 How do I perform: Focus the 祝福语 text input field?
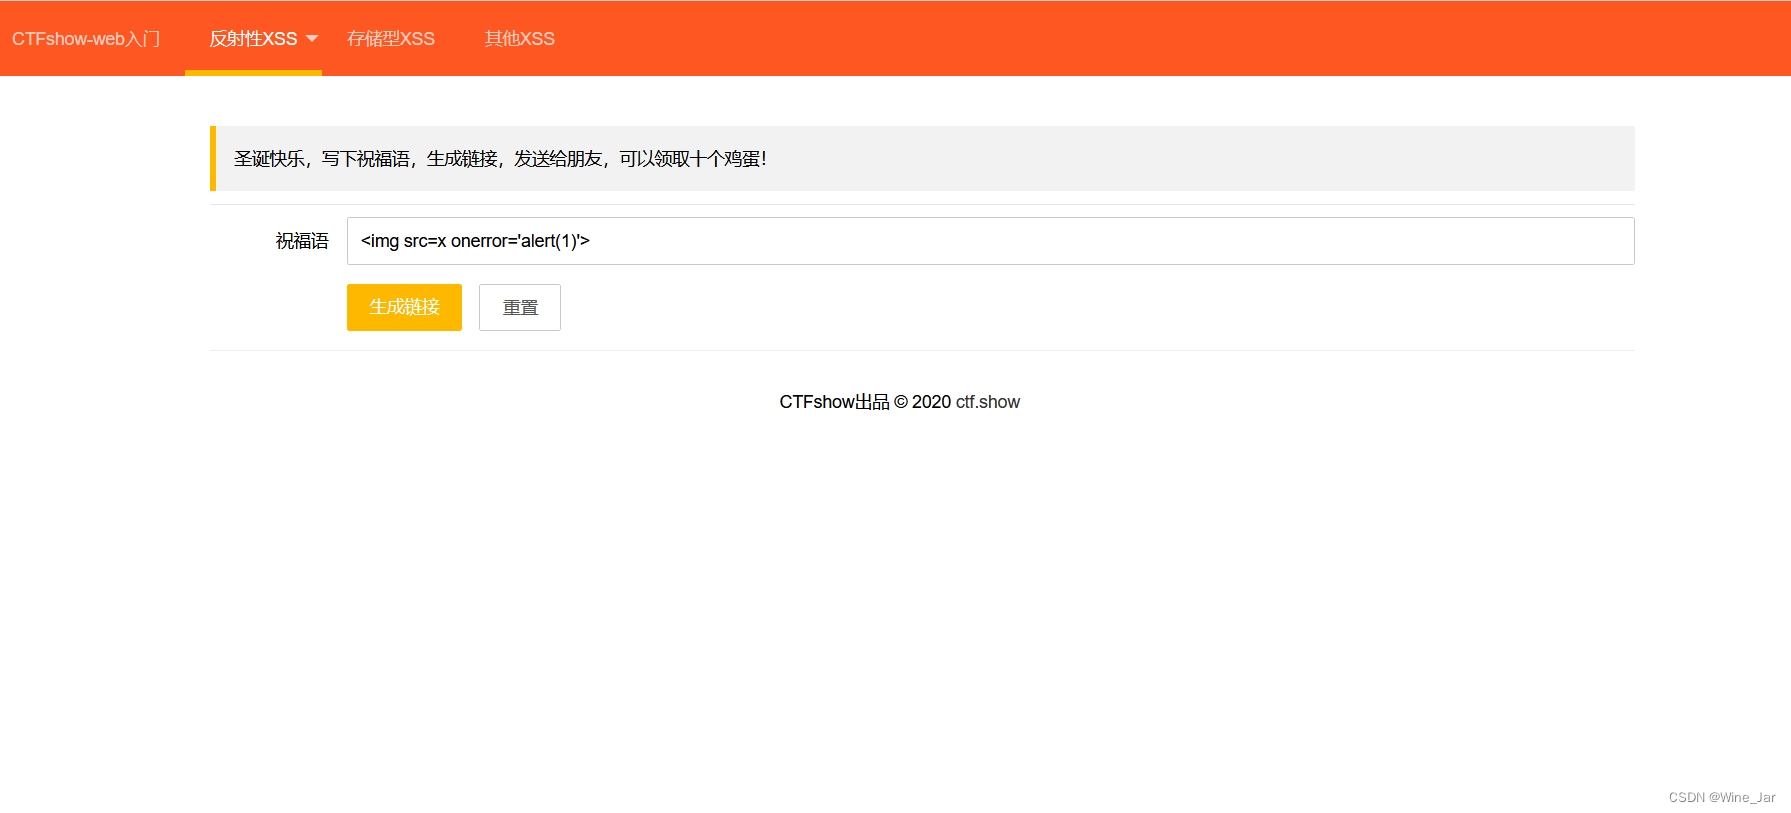pyautogui.click(x=990, y=241)
